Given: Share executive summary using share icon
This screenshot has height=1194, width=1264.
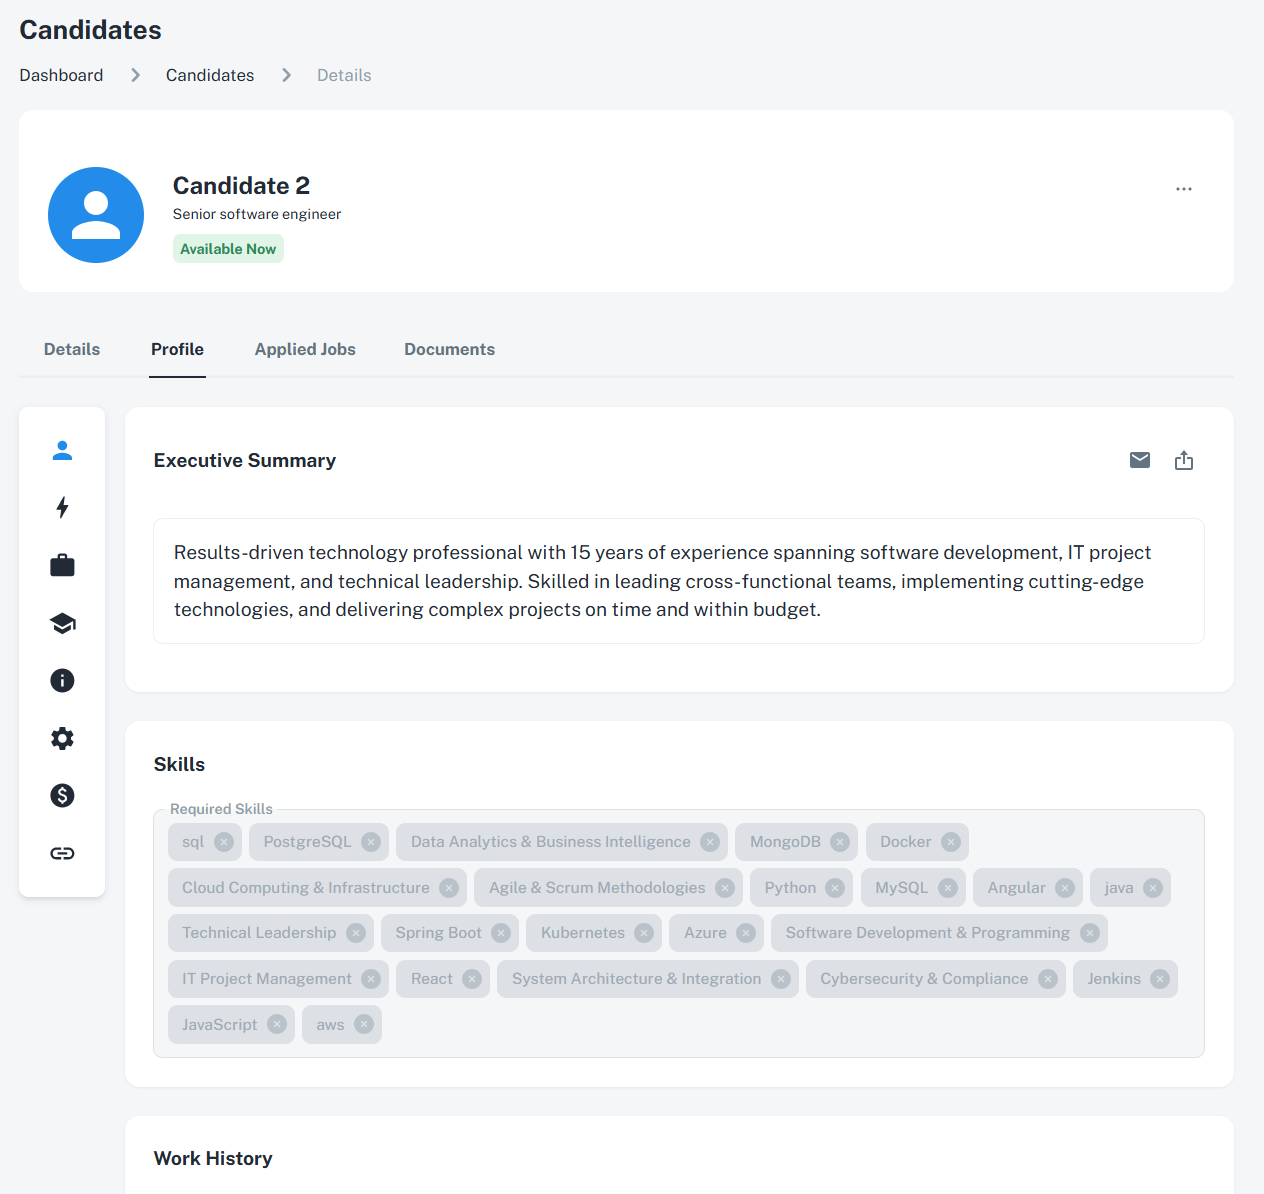Looking at the screenshot, I should [x=1184, y=460].
